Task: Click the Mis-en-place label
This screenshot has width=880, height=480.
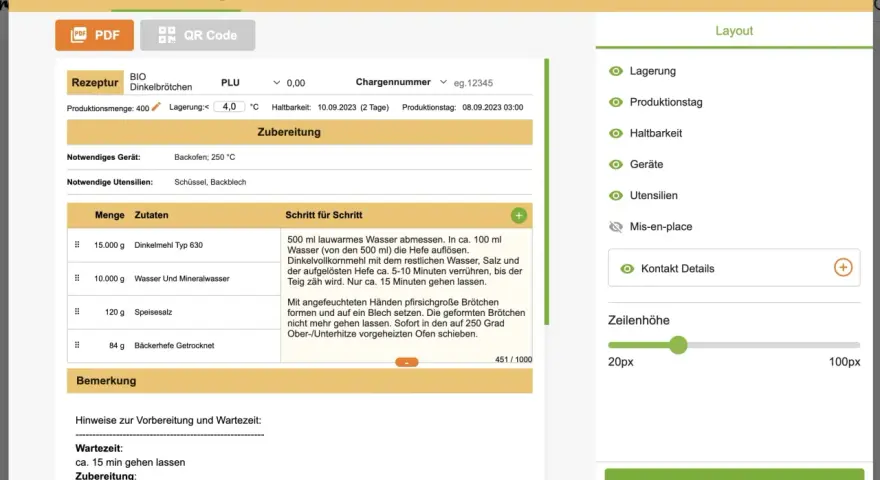Action: [x=661, y=227]
